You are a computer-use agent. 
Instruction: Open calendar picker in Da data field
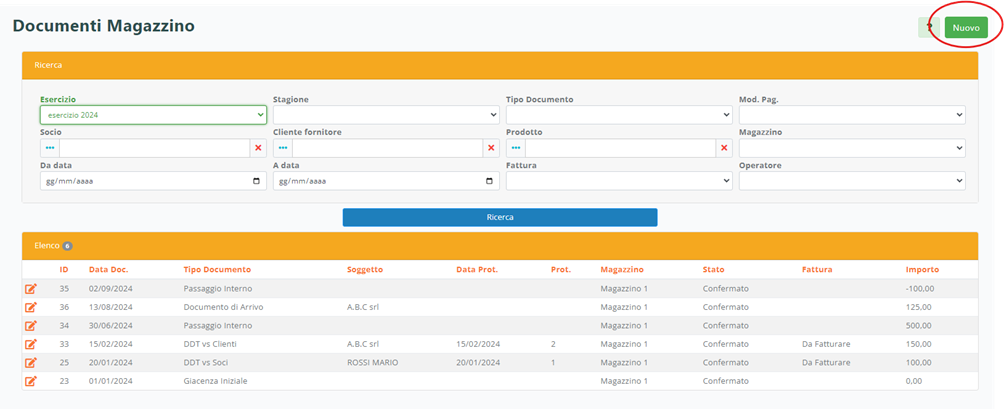coord(257,181)
